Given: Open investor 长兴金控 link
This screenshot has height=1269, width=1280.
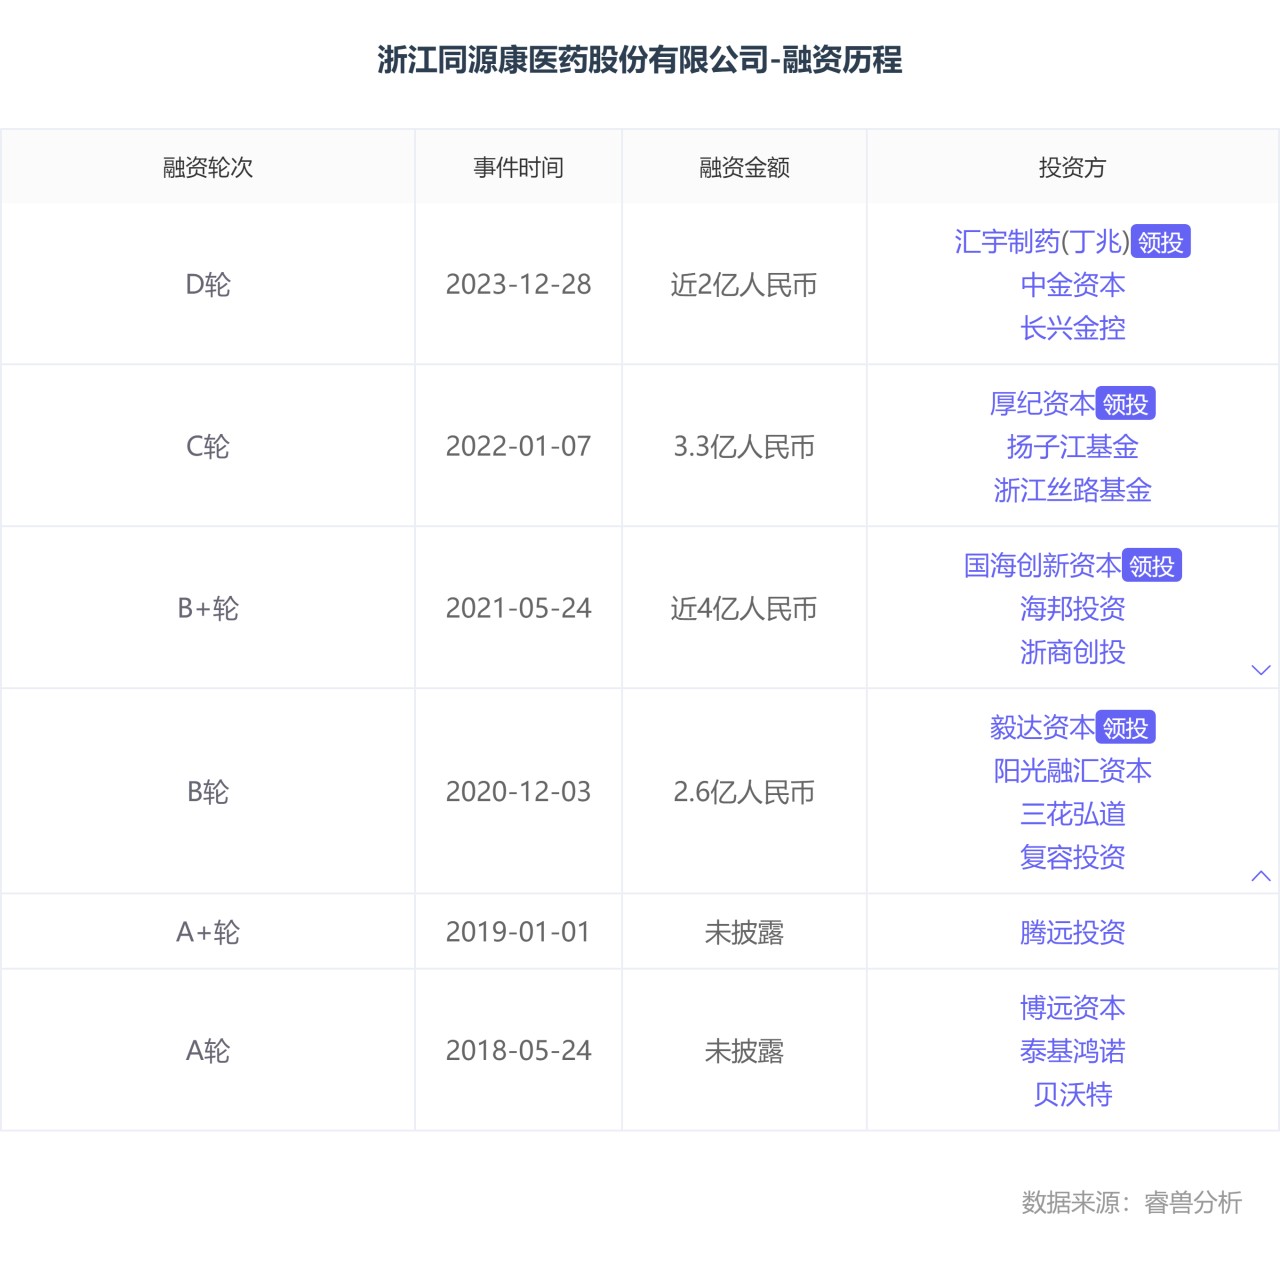Looking at the screenshot, I should point(1072,328).
